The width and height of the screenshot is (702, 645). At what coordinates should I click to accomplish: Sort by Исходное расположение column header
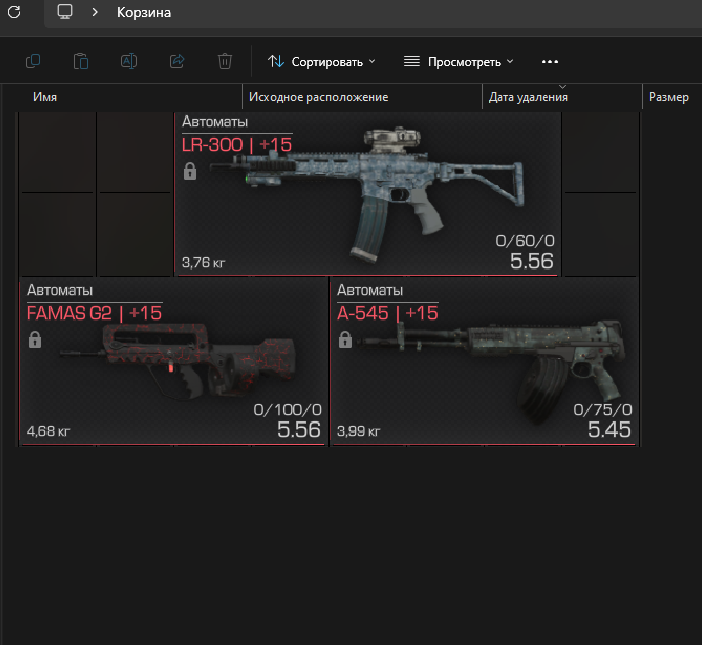click(x=319, y=97)
